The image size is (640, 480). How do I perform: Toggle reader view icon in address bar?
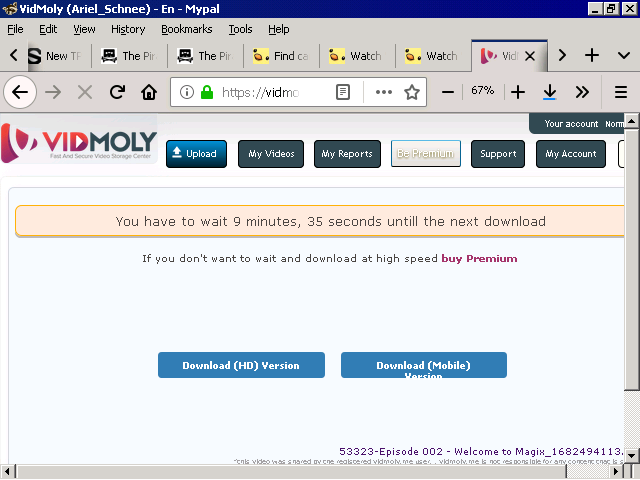tap(342, 92)
